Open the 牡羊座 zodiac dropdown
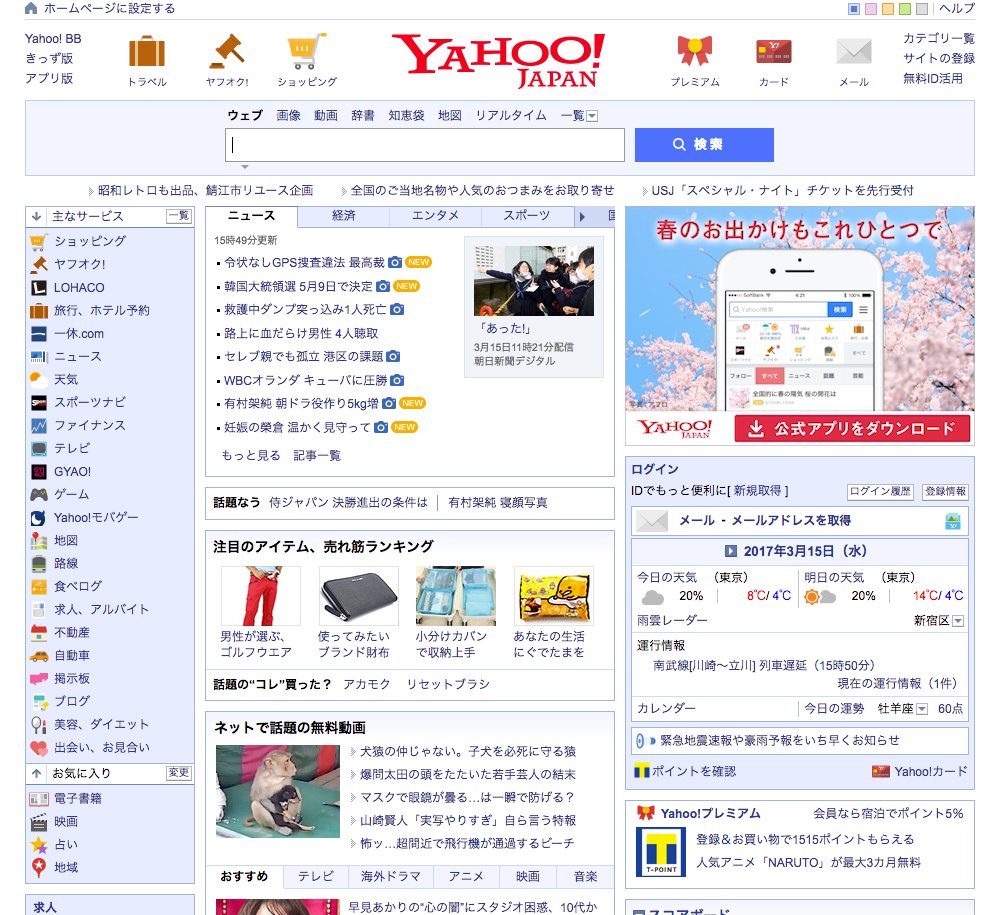This screenshot has width=1000, height=915. (x=922, y=709)
